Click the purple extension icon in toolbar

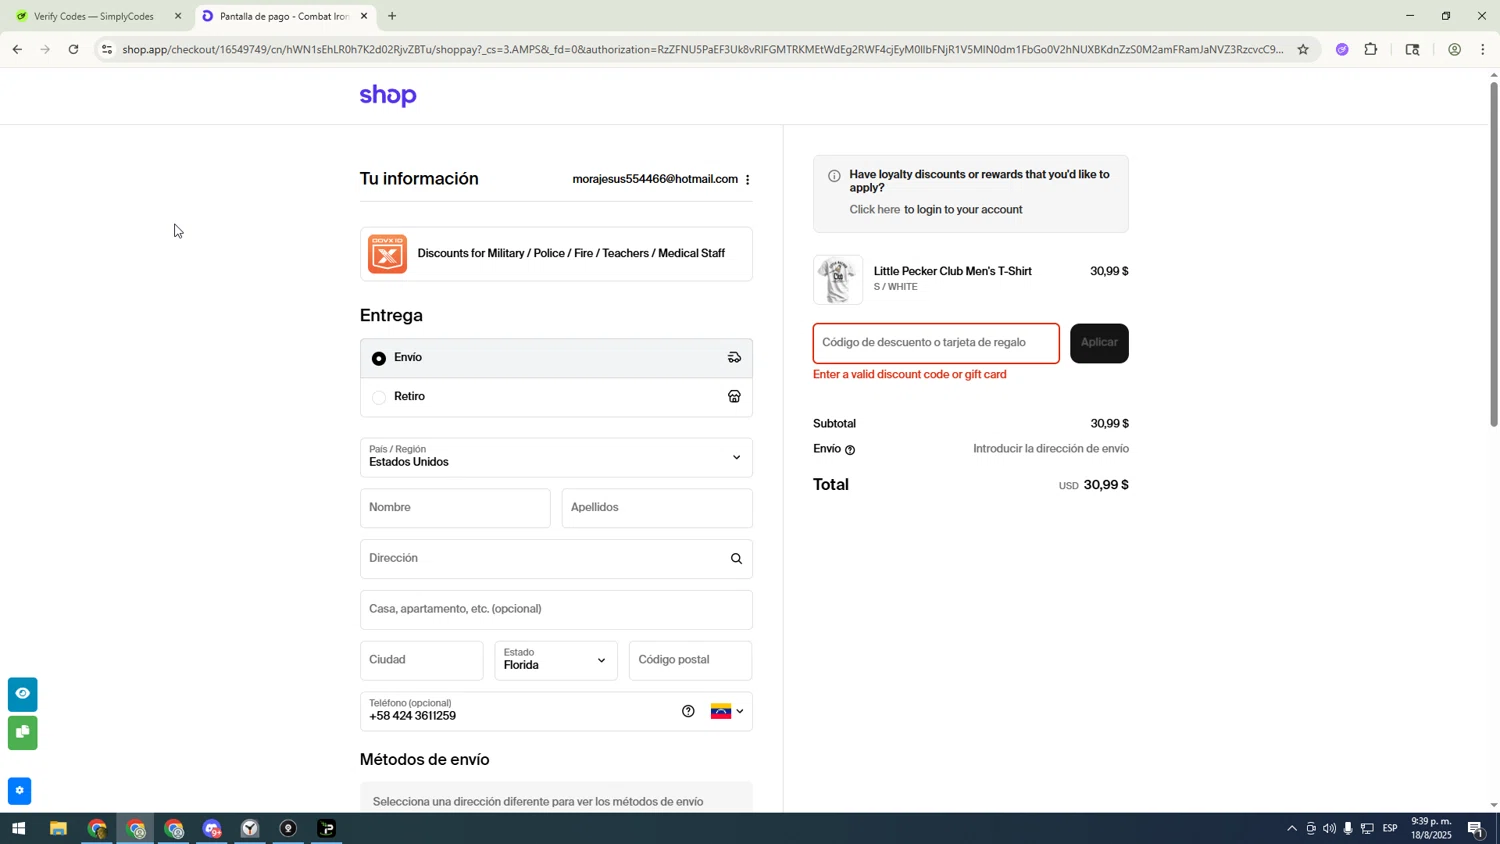click(1342, 49)
